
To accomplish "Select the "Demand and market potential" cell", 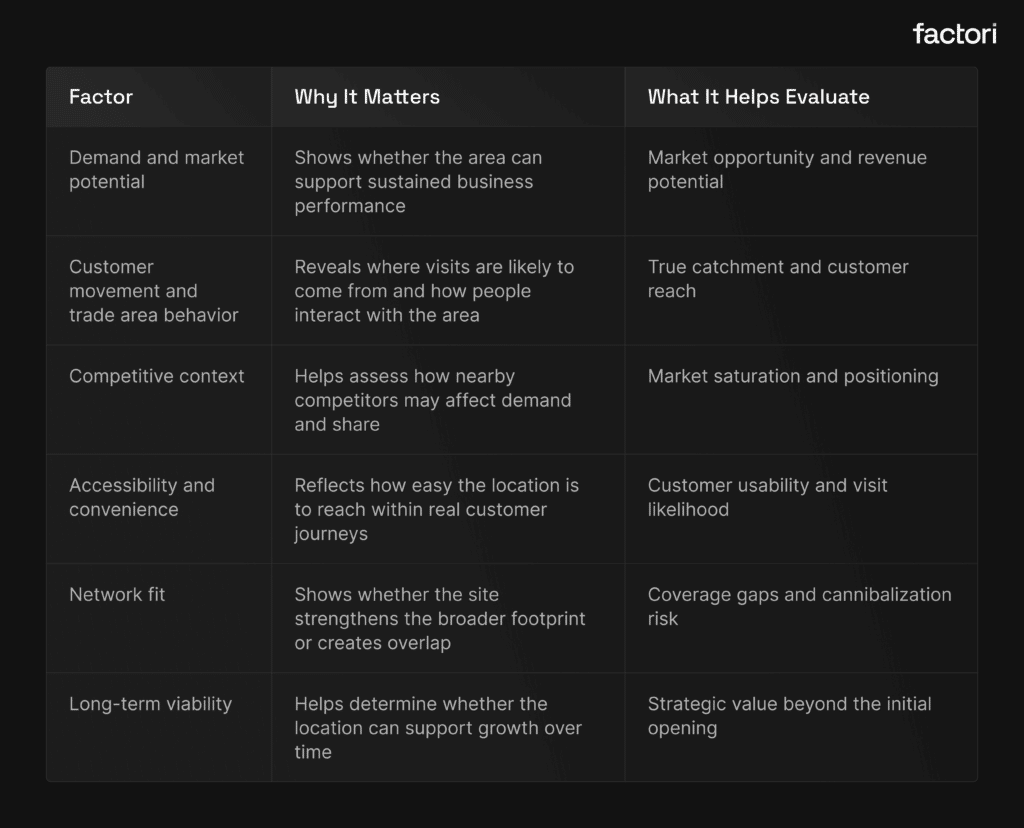I will [156, 170].
